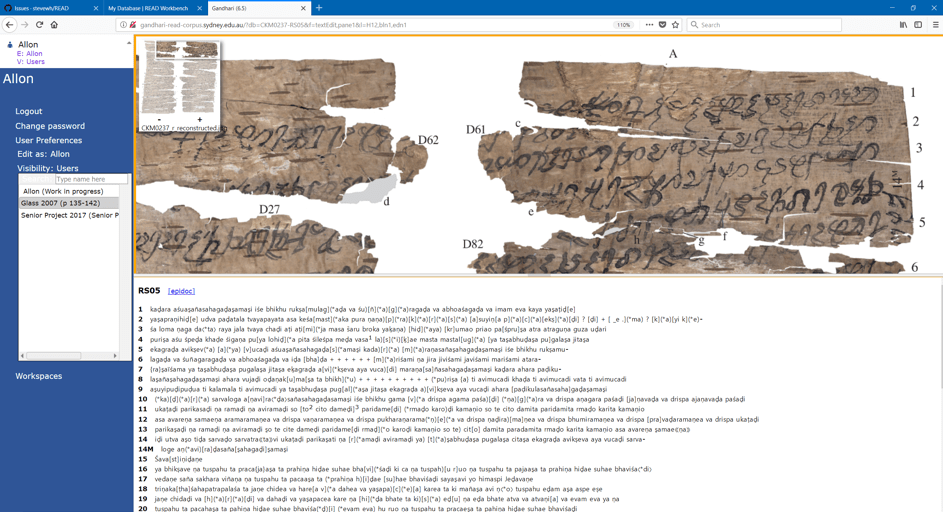The image size is (943, 512).
Task: Click the Type name here search field
Action: click(x=90, y=179)
